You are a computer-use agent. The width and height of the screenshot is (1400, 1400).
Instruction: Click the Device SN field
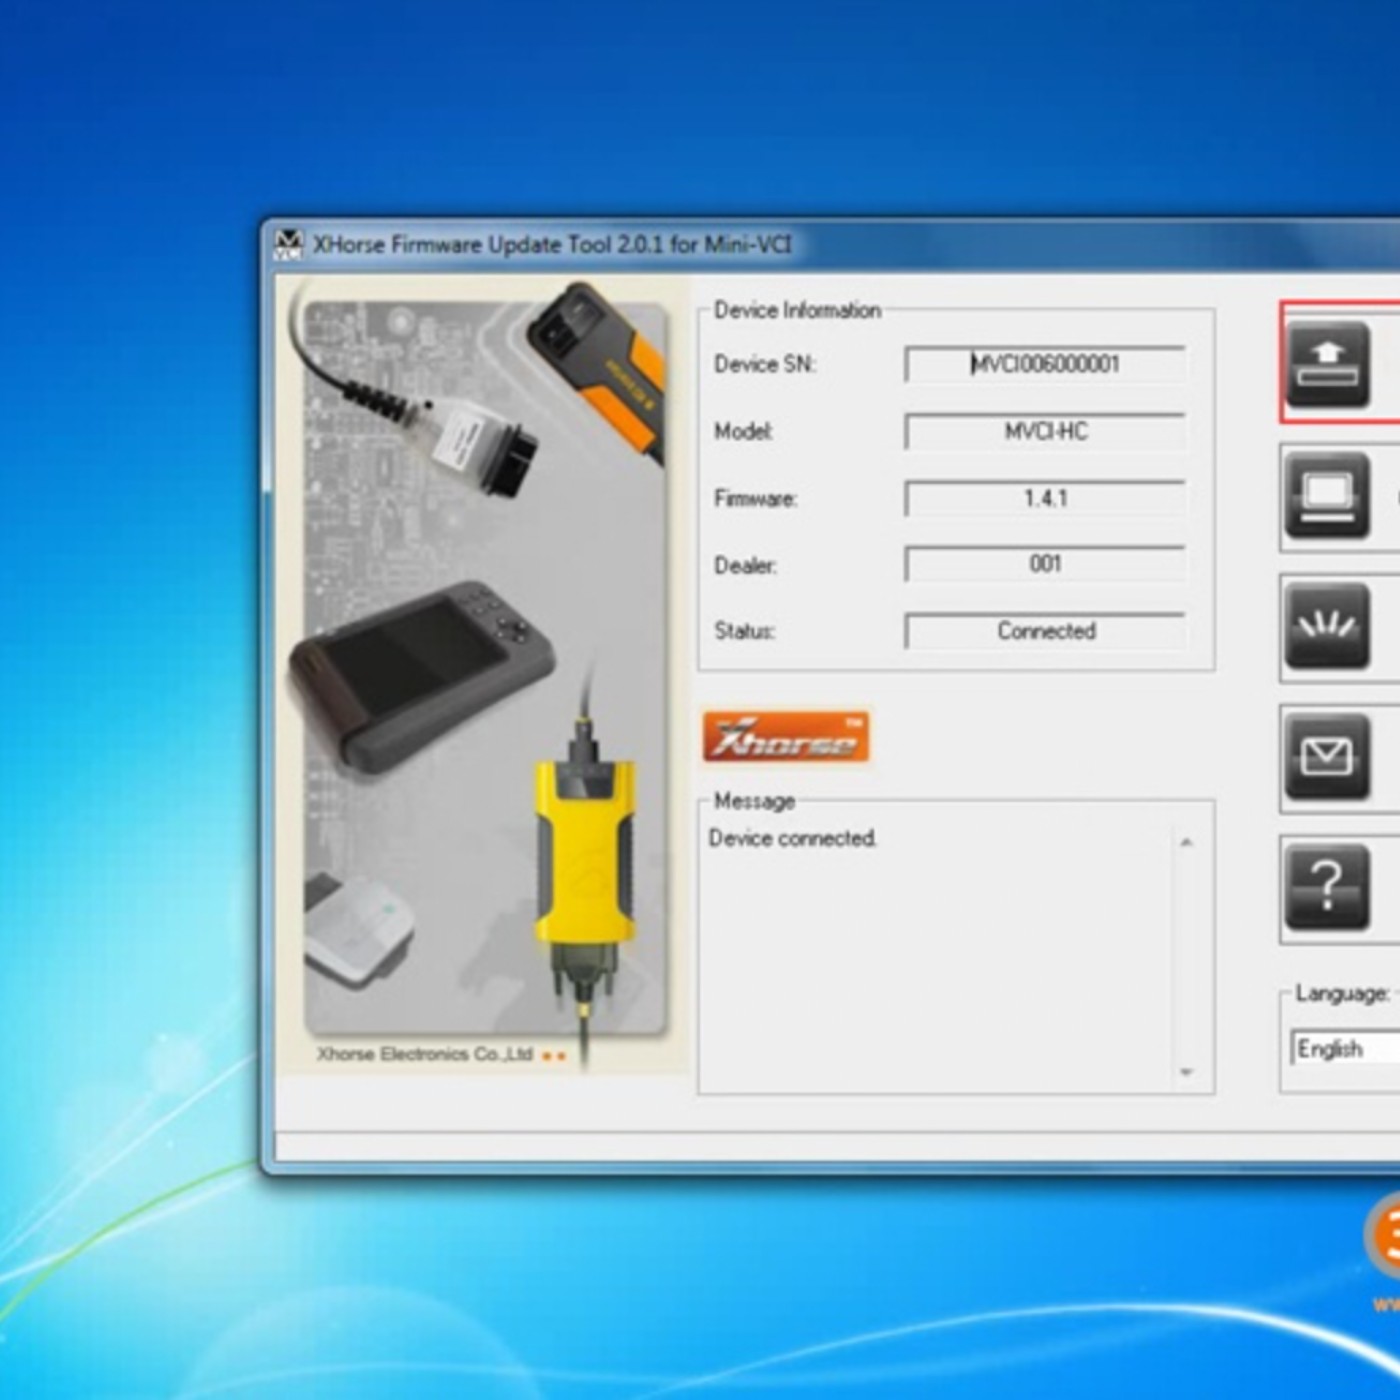tap(1045, 365)
